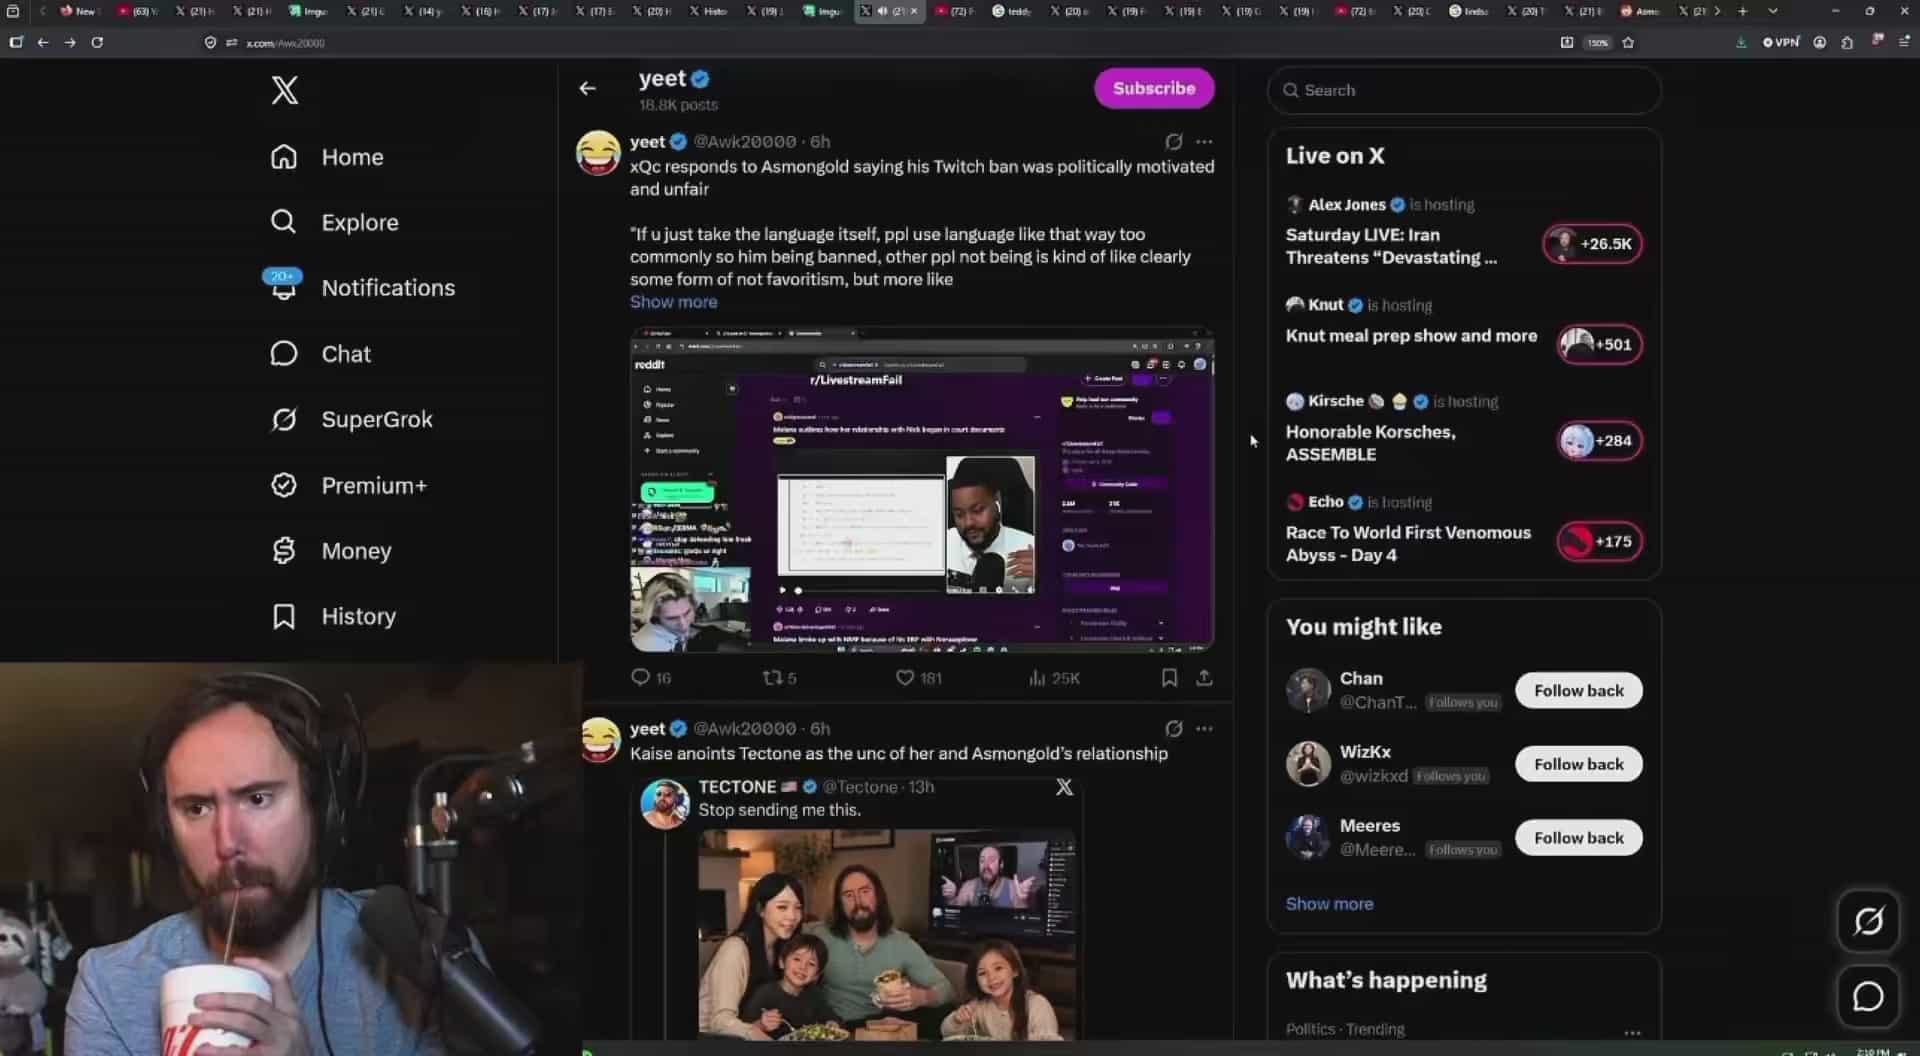This screenshot has width=1920, height=1056.
Task: Share the xQc responds tweet
Action: tap(1204, 678)
